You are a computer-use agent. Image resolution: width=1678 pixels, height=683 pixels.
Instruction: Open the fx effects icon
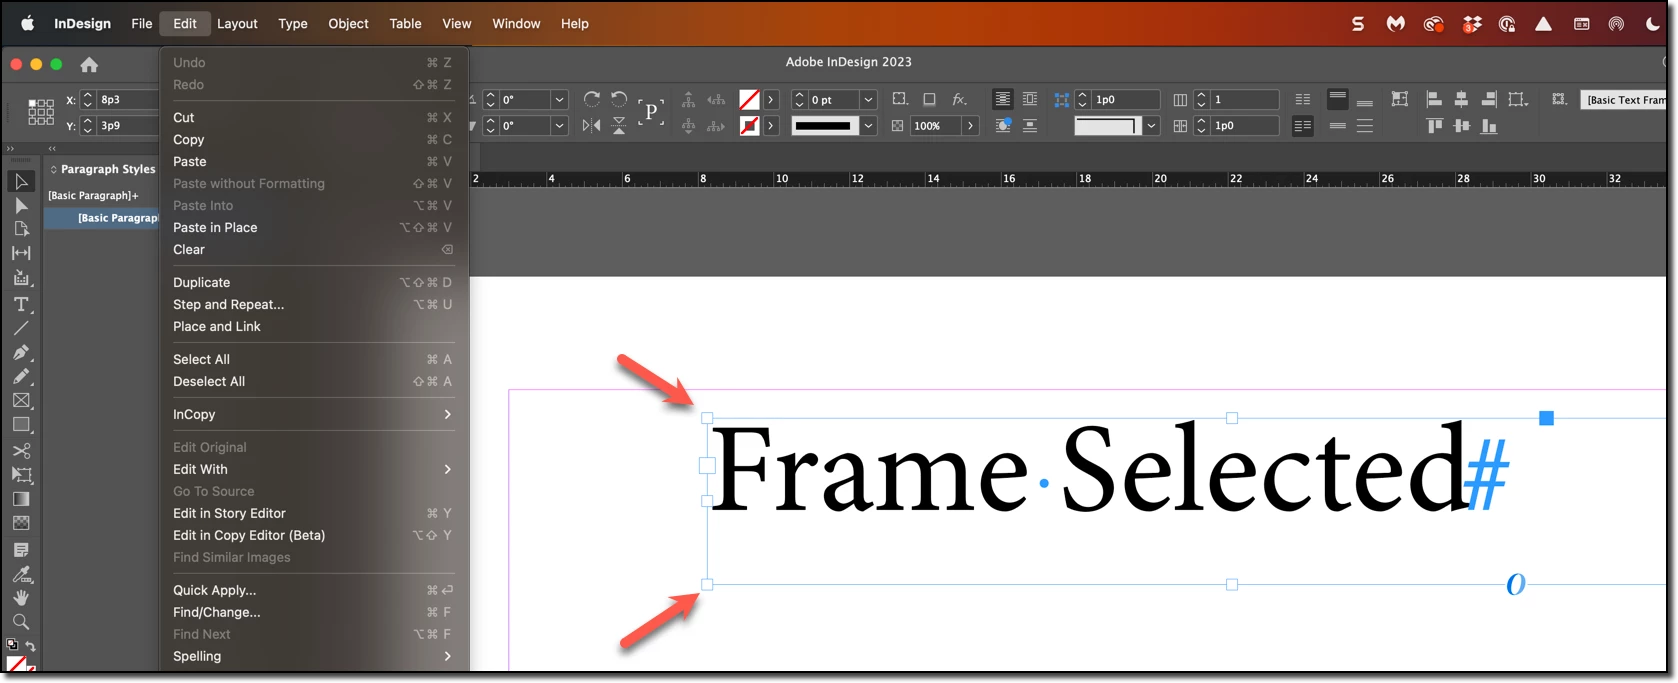(959, 99)
